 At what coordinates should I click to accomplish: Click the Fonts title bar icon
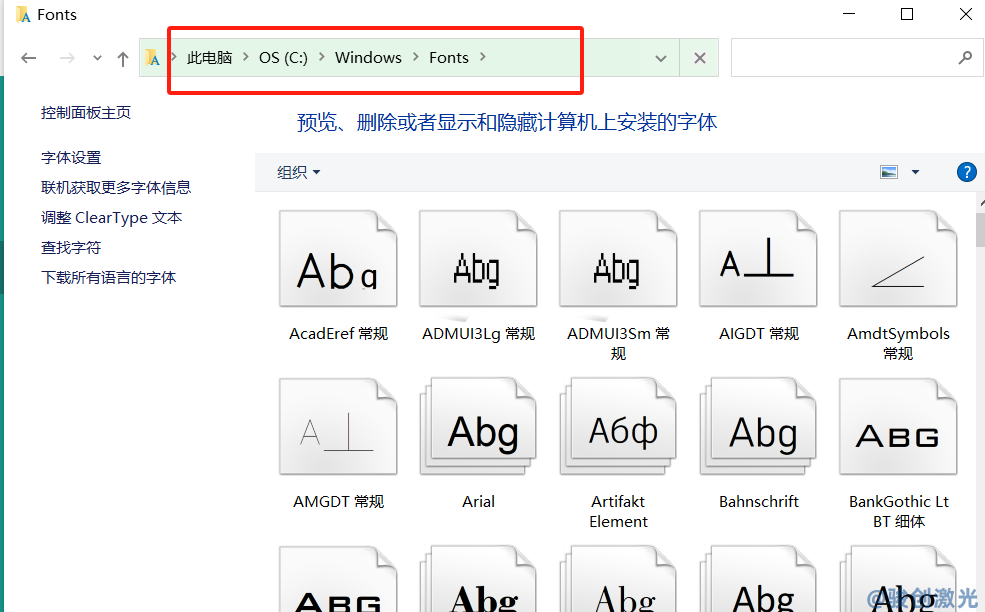click(x=23, y=14)
